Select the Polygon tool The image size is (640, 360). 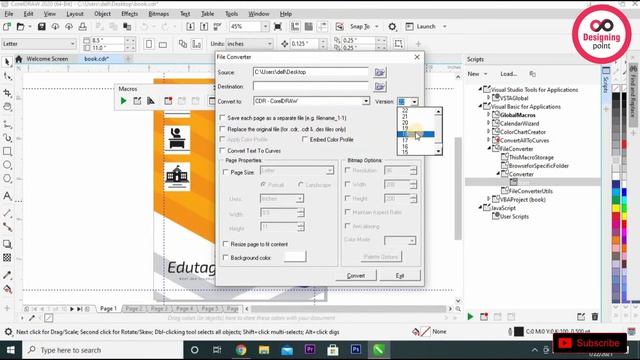click(x=7, y=179)
